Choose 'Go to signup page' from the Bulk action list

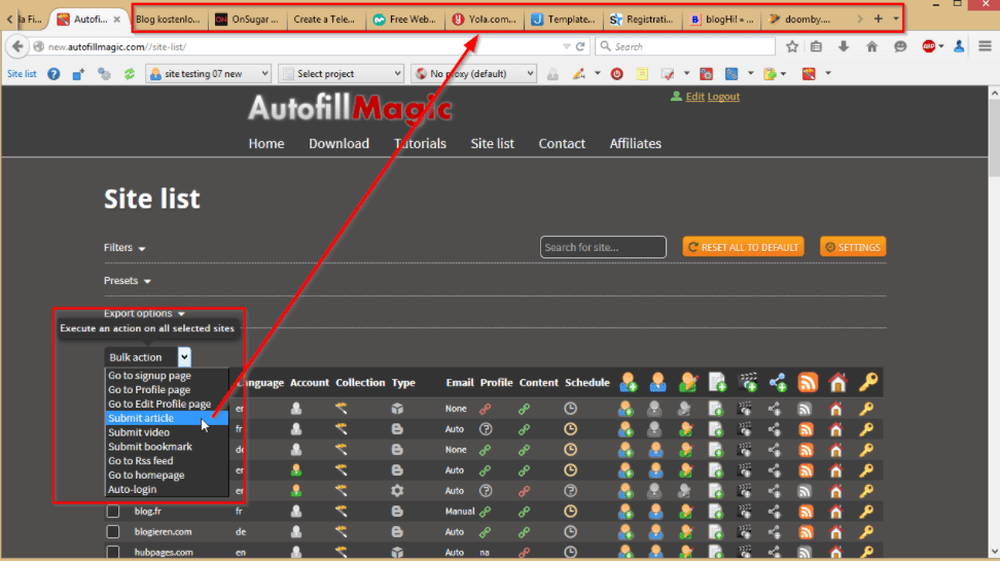pos(166,375)
